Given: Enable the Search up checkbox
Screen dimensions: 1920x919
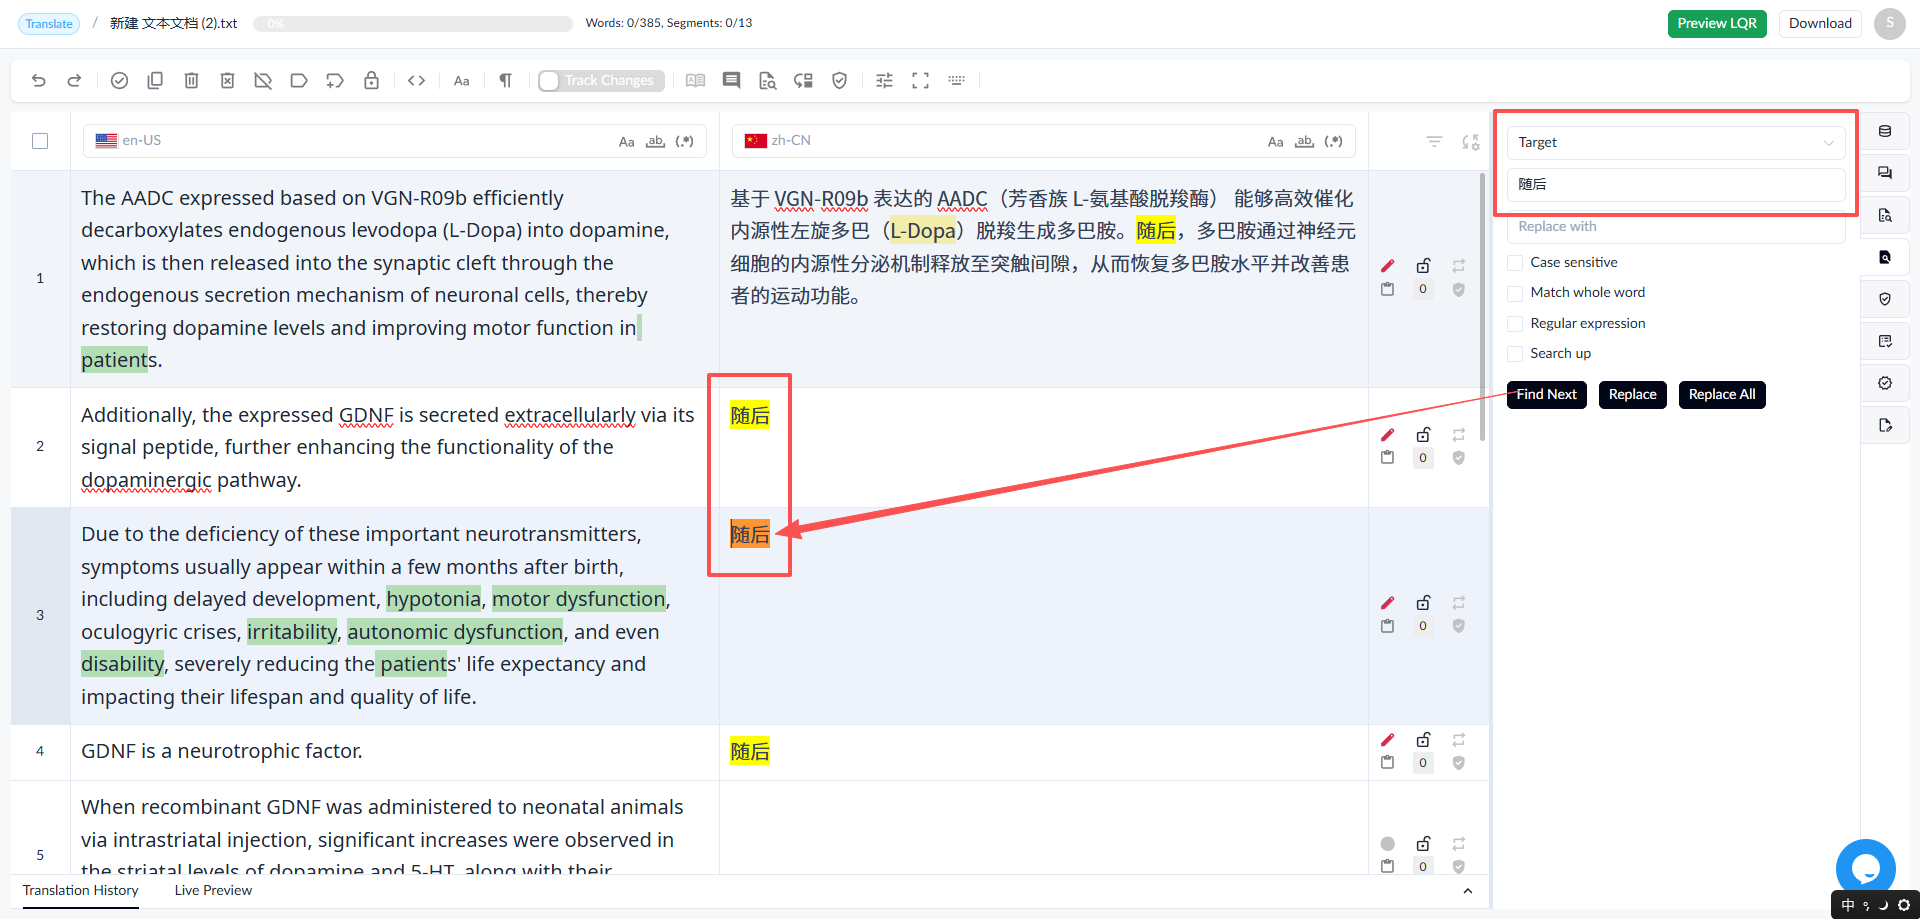Looking at the screenshot, I should pos(1515,354).
